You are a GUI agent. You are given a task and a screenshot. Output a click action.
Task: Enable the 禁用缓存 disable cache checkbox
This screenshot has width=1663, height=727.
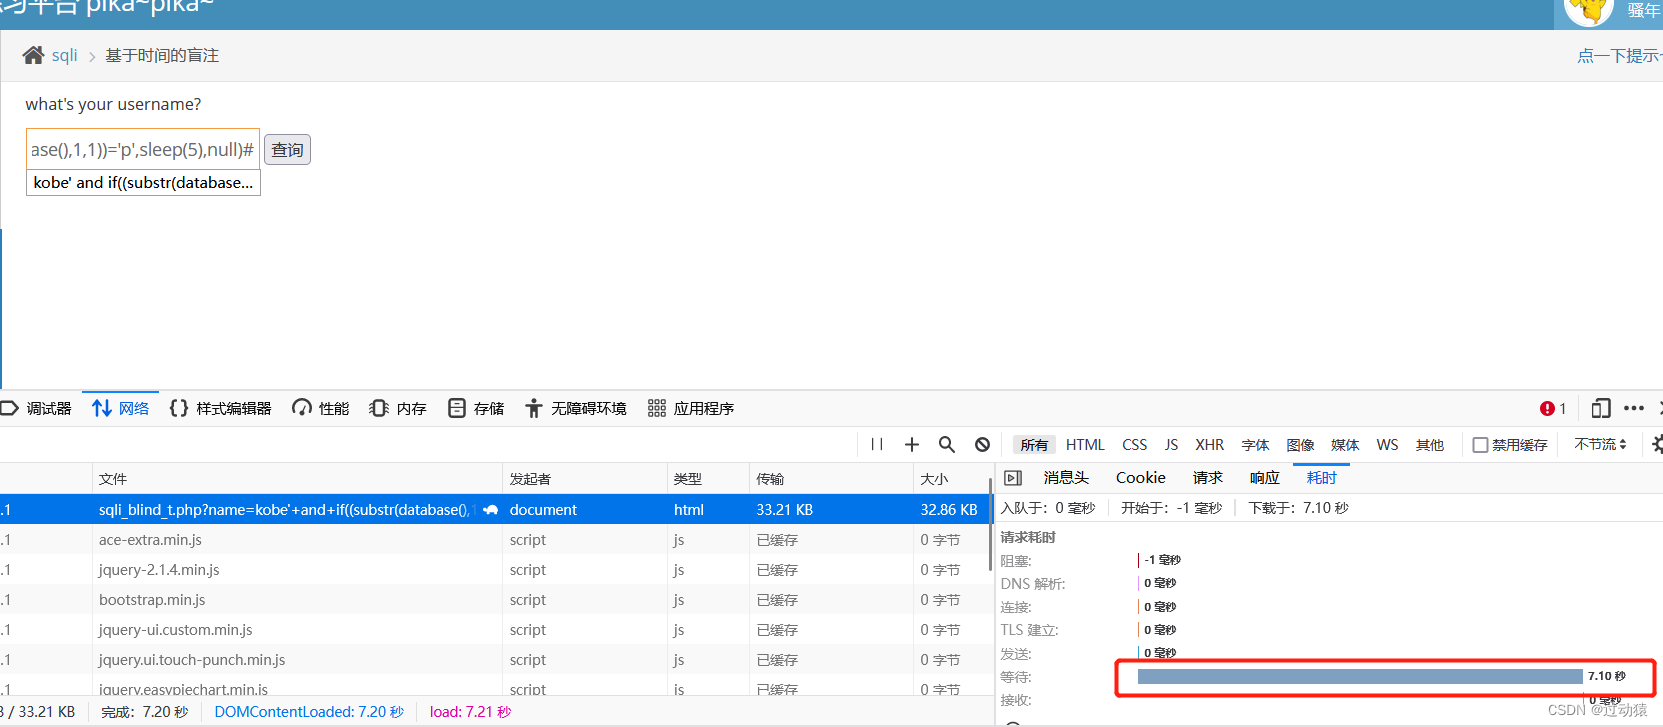1481,445
